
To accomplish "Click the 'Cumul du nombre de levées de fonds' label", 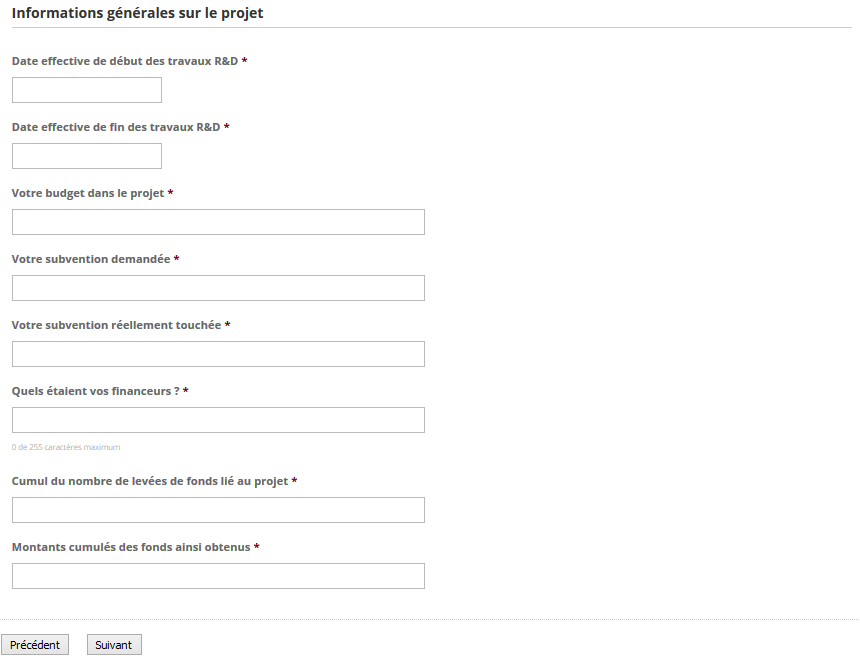I will coord(150,481).
